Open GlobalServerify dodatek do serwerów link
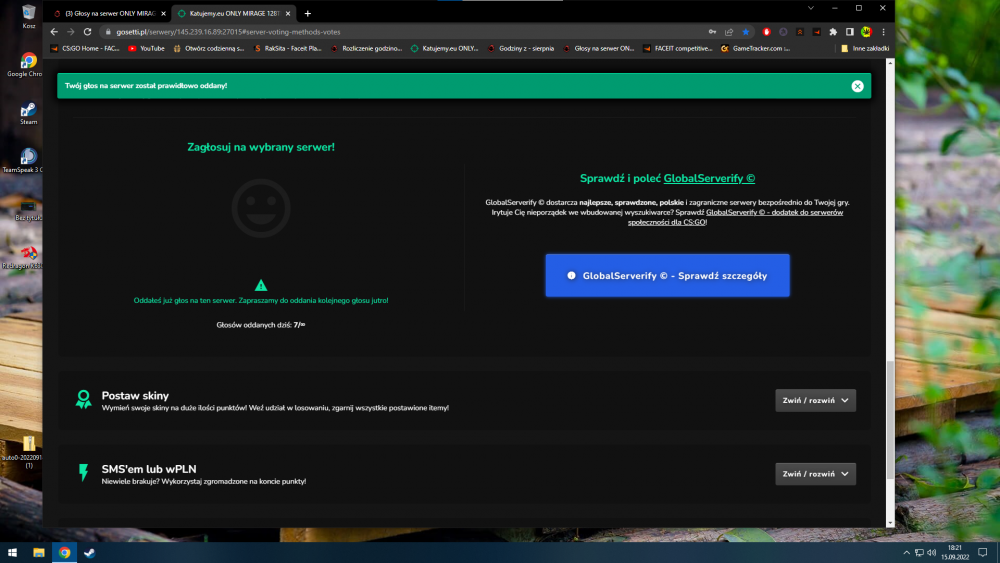Screen dimensions: 1000x563 coord(774,212)
